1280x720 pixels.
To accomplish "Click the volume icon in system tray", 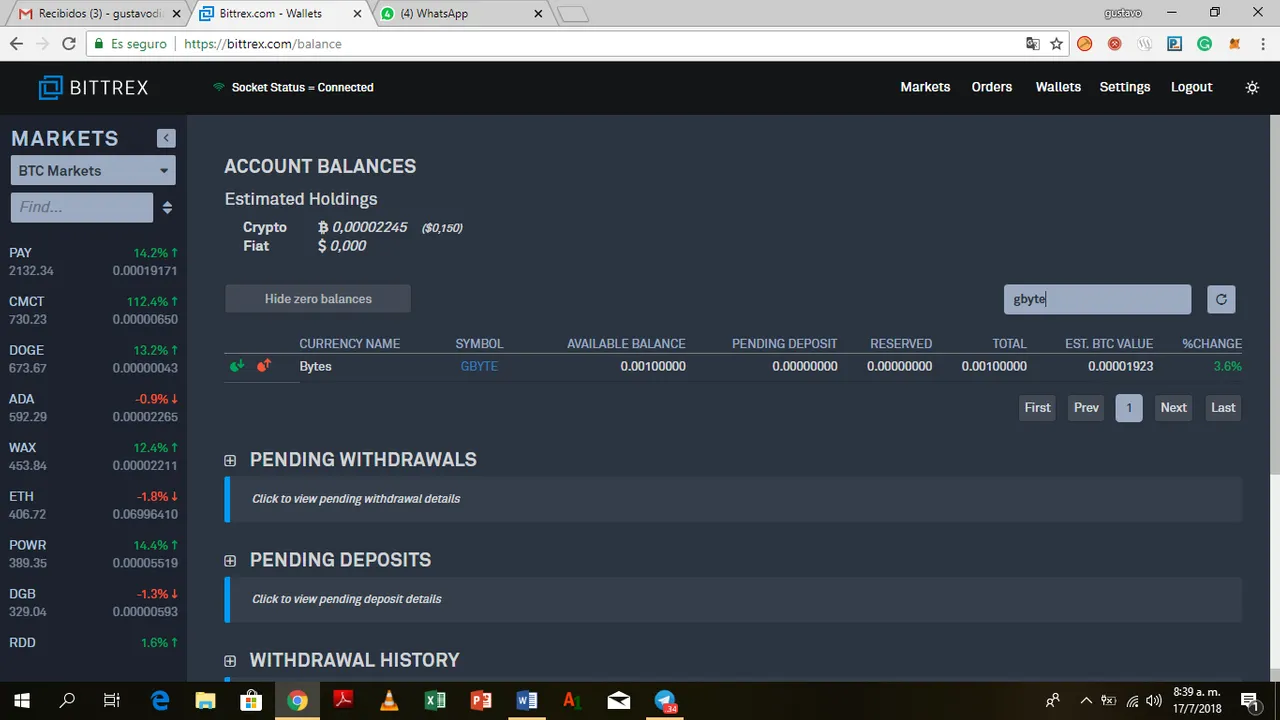I will 1153,700.
